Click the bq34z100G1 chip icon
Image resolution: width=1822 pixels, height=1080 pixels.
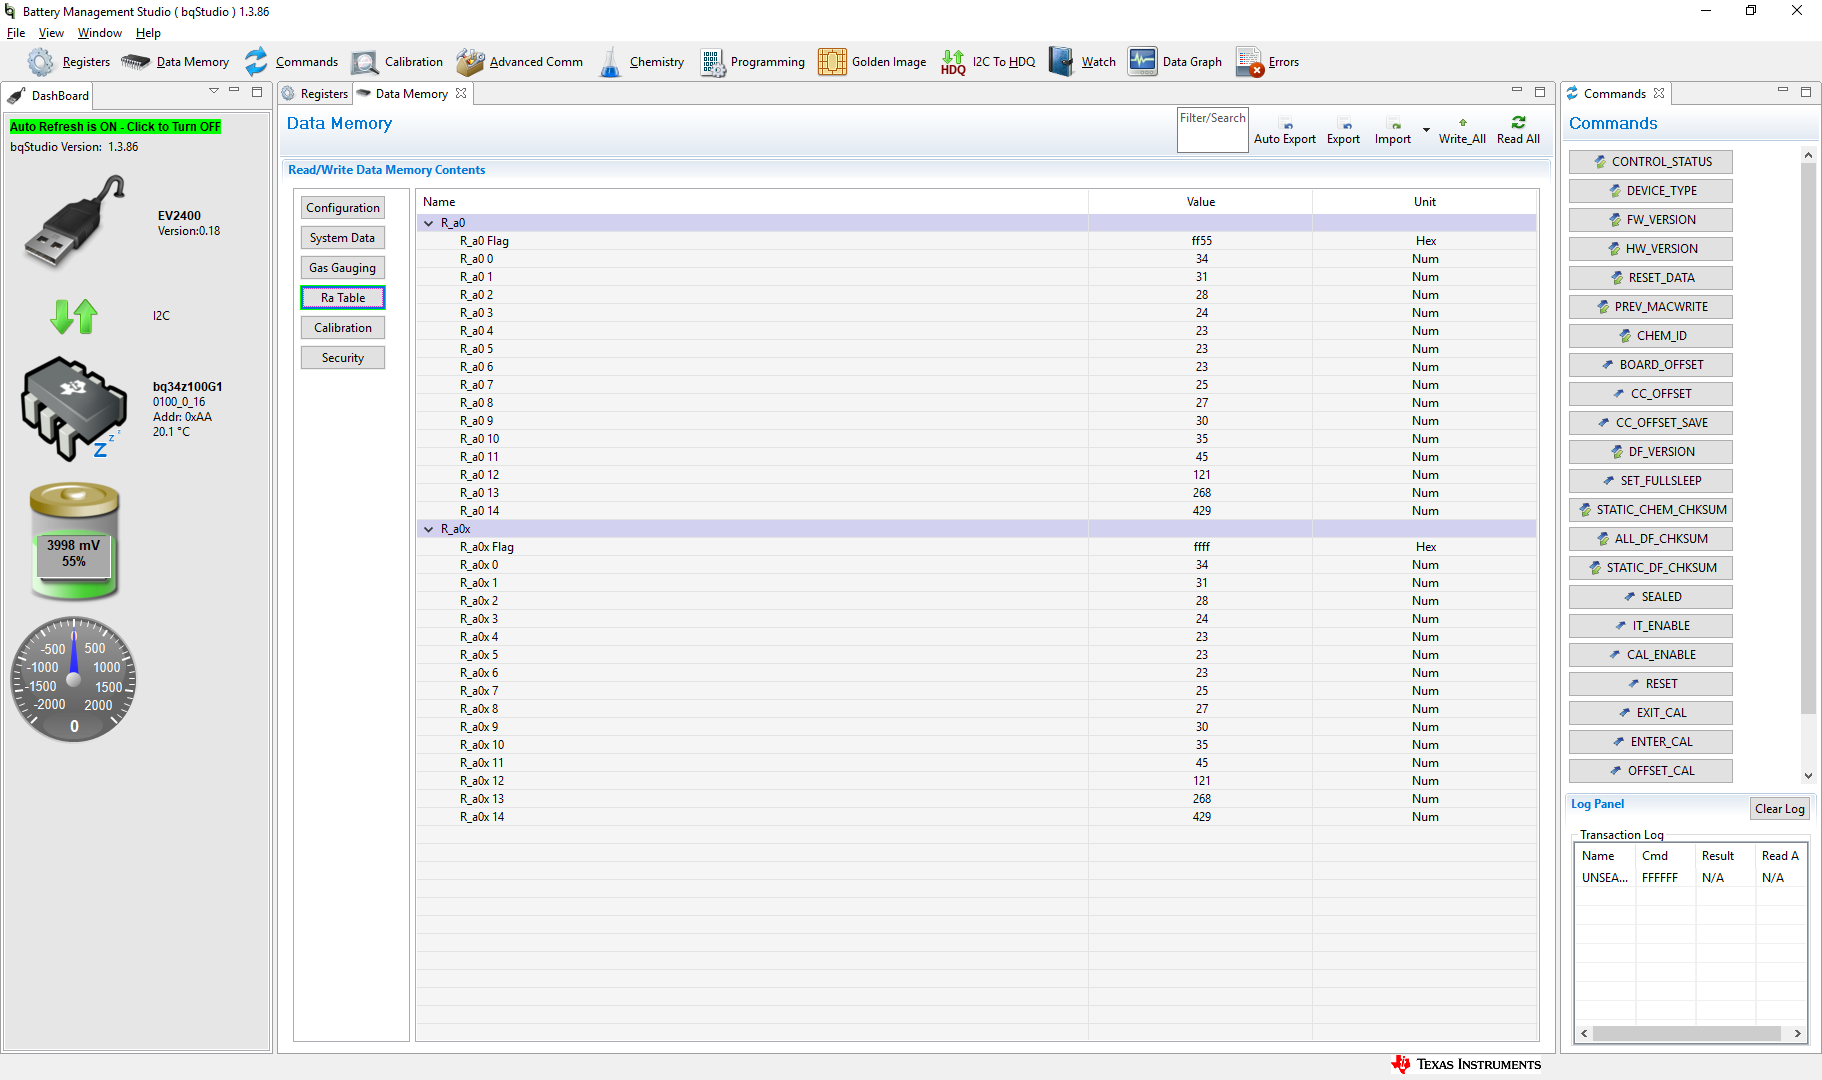72,409
